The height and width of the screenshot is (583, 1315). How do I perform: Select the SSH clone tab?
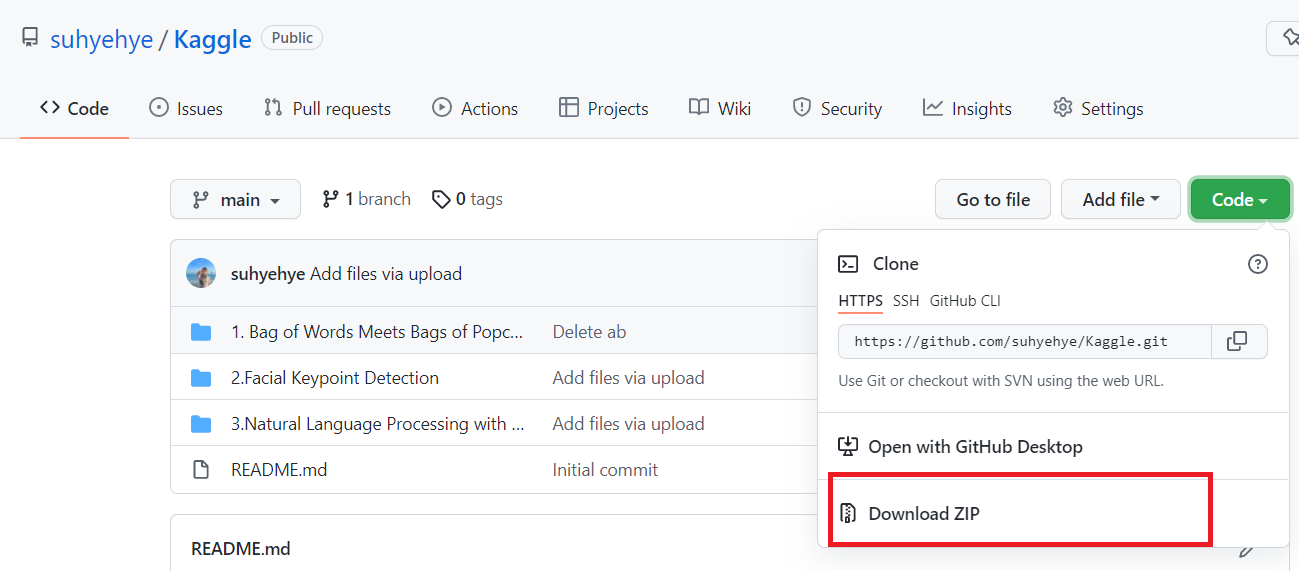pos(906,300)
